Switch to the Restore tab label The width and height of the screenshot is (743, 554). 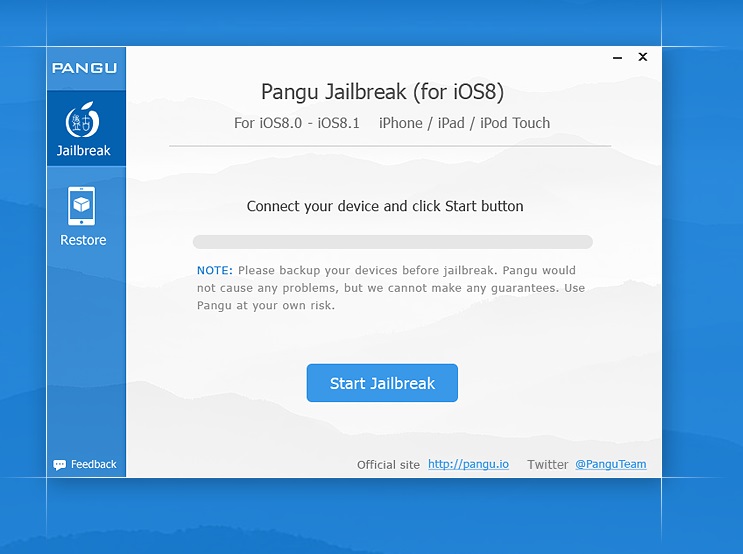pyautogui.click(x=83, y=240)
